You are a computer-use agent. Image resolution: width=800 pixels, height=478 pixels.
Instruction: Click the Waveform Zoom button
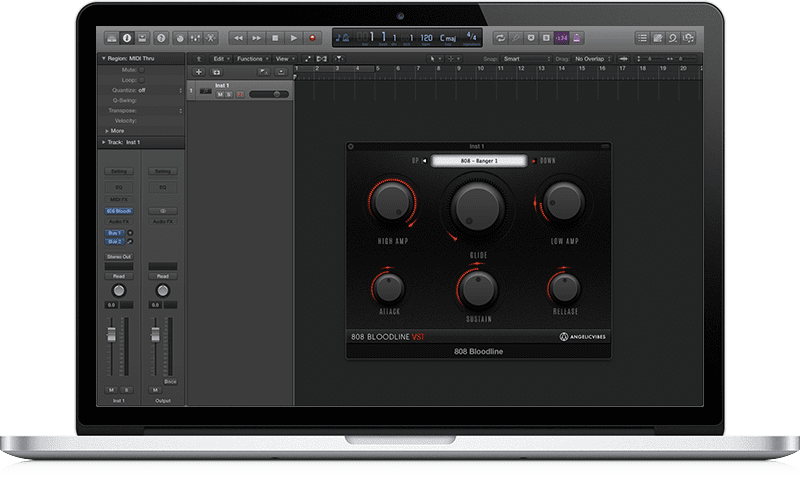click(623, 59)
